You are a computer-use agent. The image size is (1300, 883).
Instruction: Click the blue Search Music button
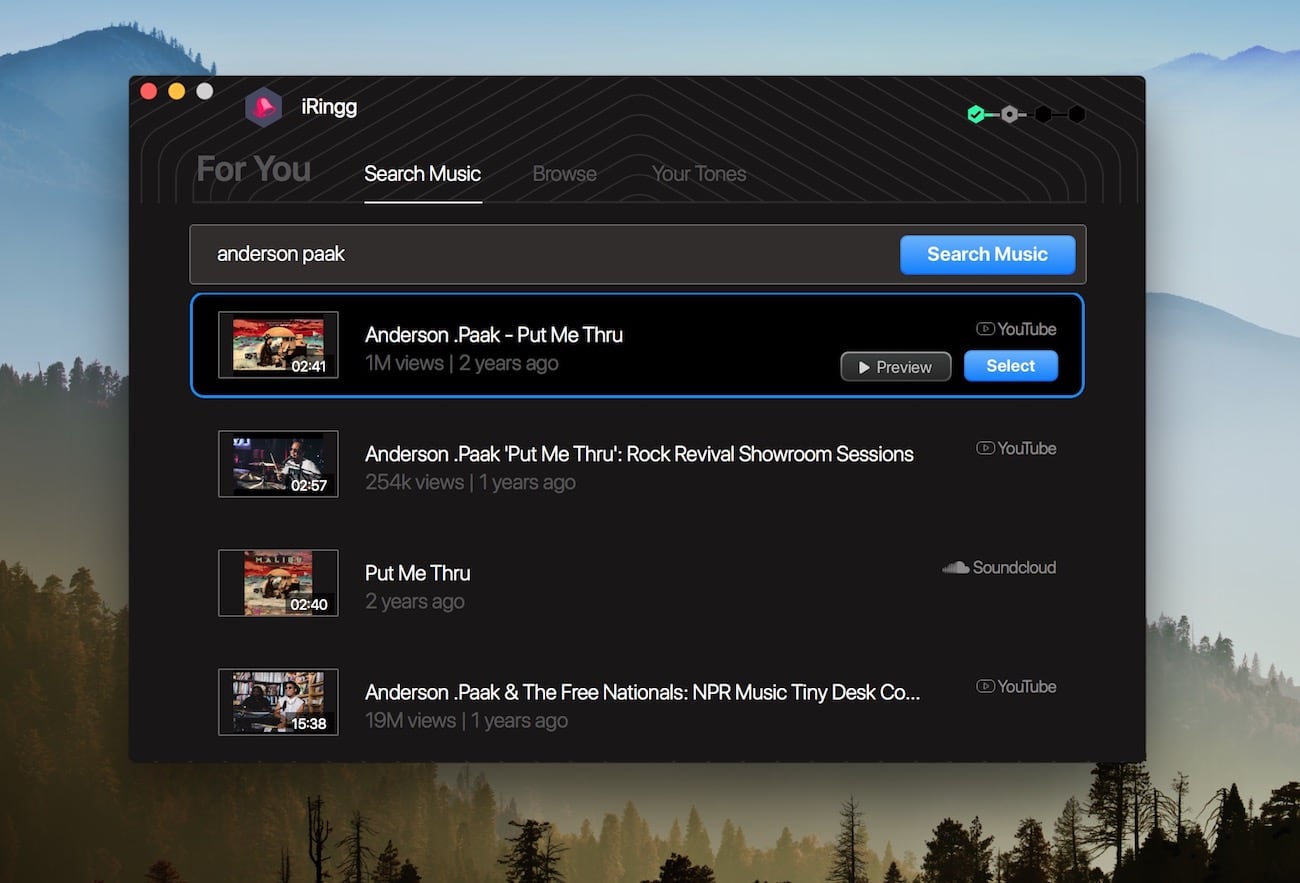point(987,254)
